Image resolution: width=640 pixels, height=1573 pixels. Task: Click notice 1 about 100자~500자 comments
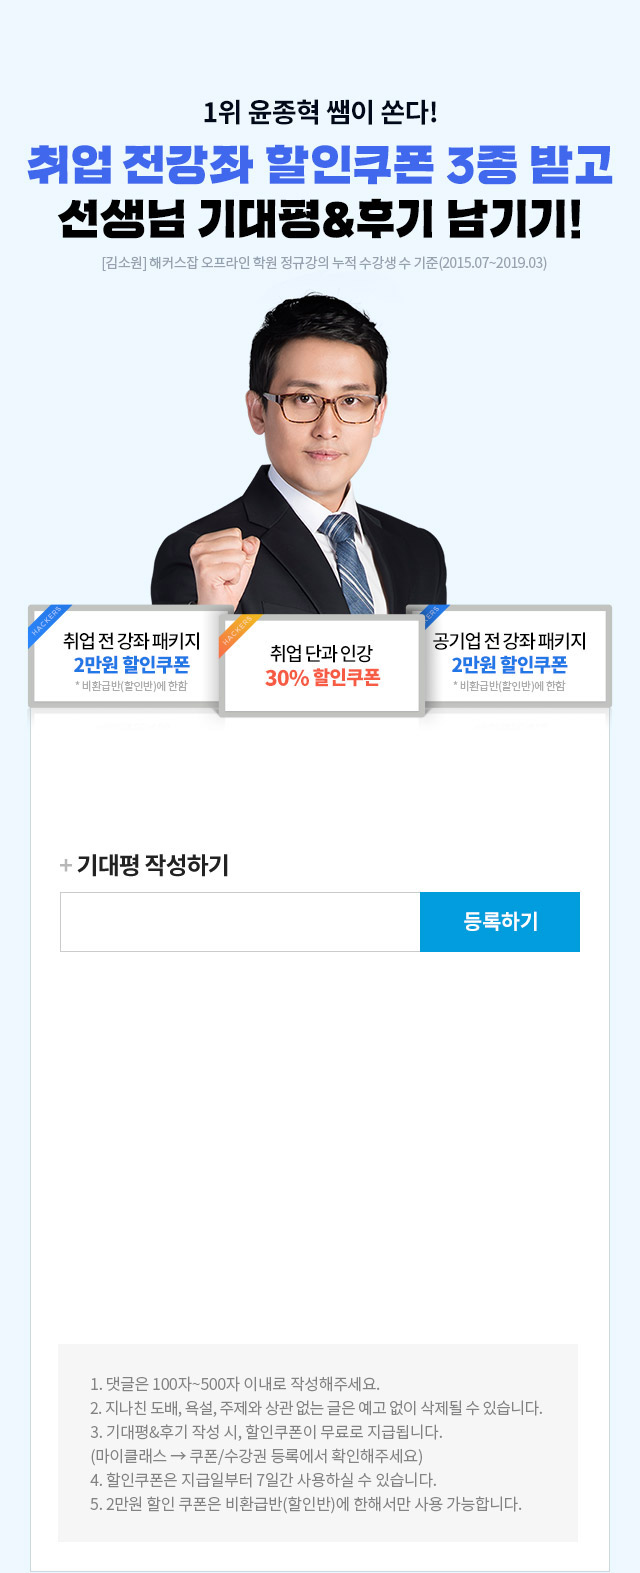click(x=235, y=1384)
